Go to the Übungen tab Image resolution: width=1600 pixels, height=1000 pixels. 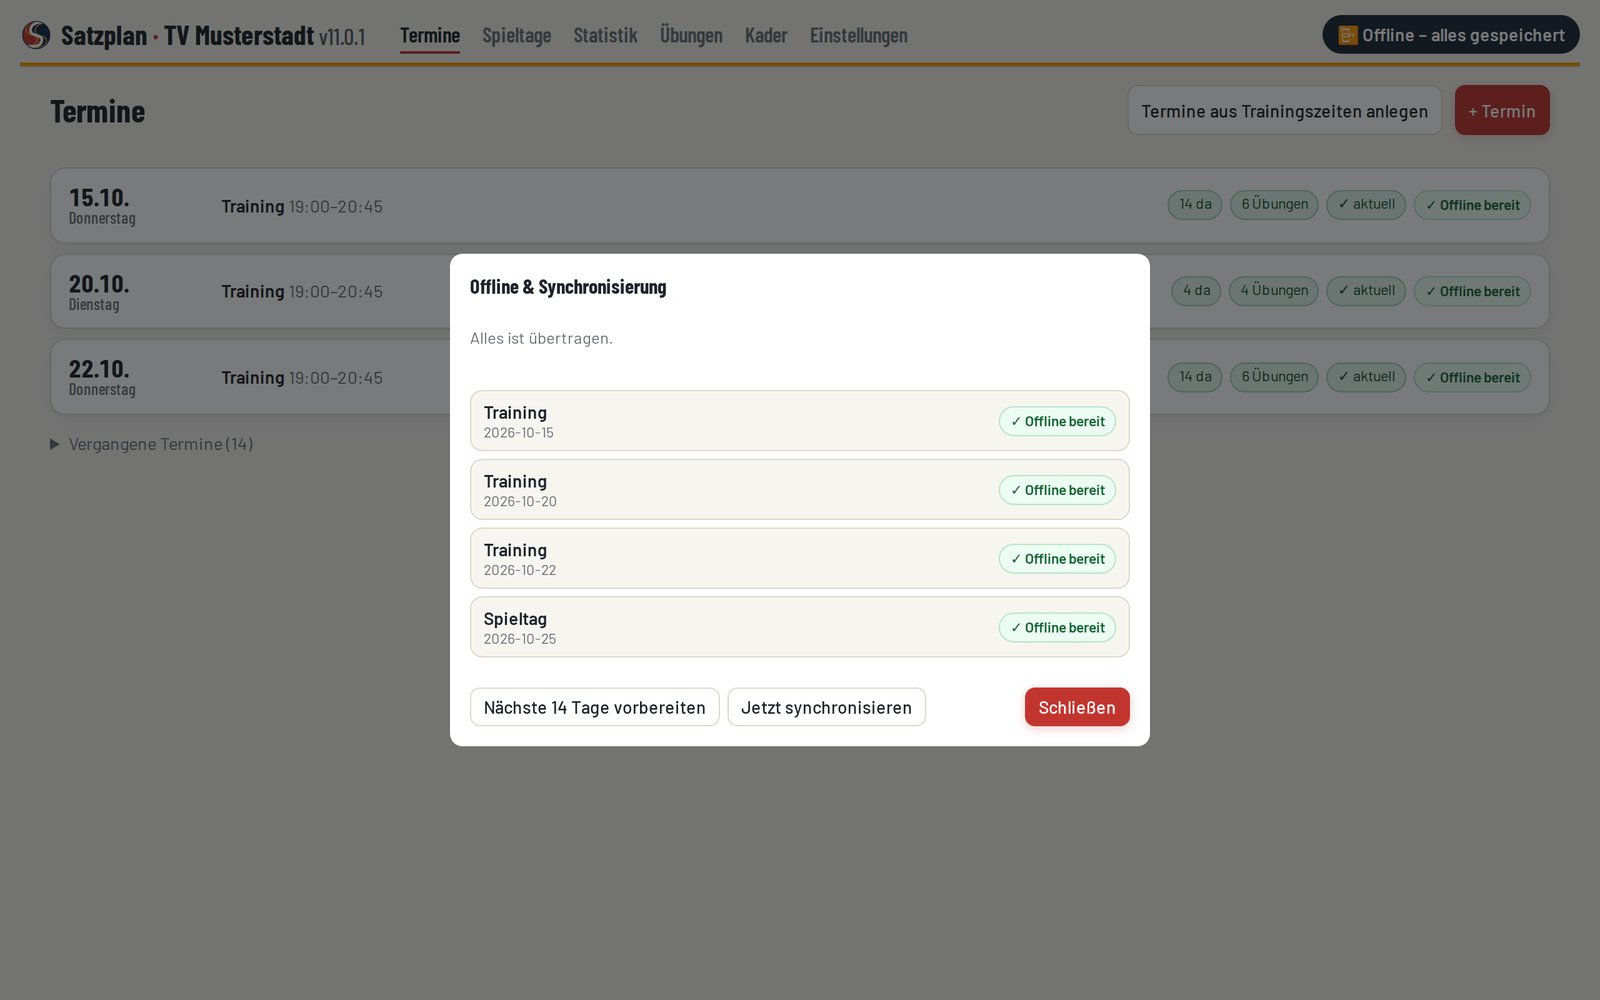pos(691,35)
